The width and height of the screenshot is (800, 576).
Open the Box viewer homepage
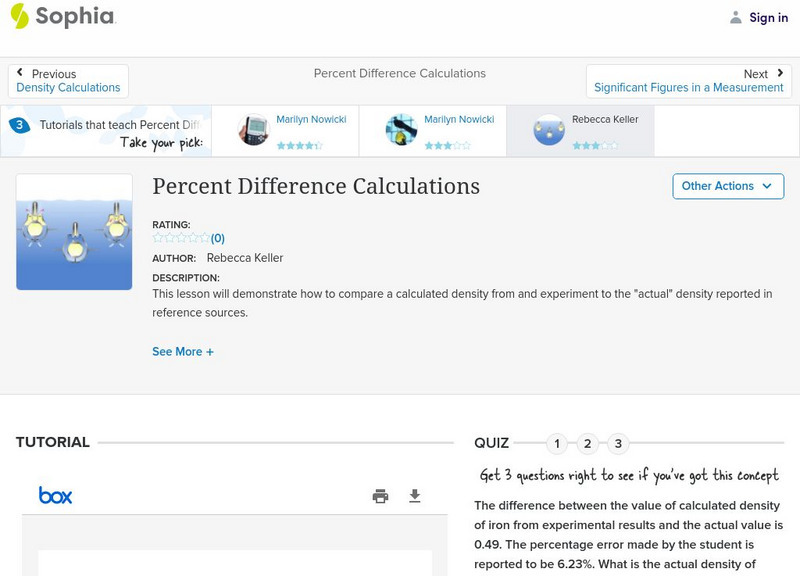pos(52,494)
